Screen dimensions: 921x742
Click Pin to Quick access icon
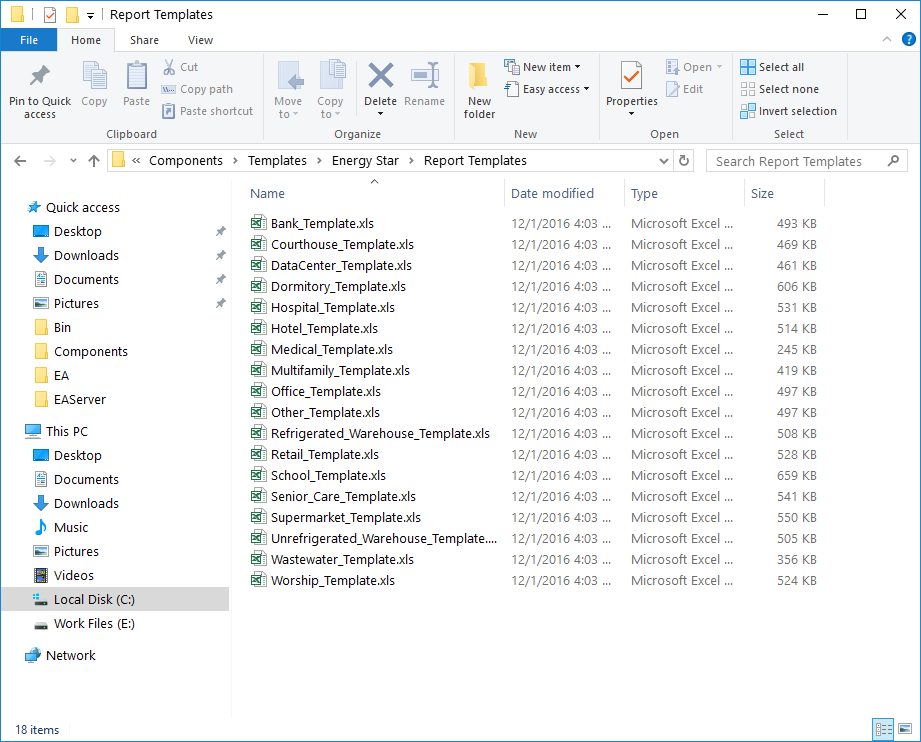coord(40,78)
